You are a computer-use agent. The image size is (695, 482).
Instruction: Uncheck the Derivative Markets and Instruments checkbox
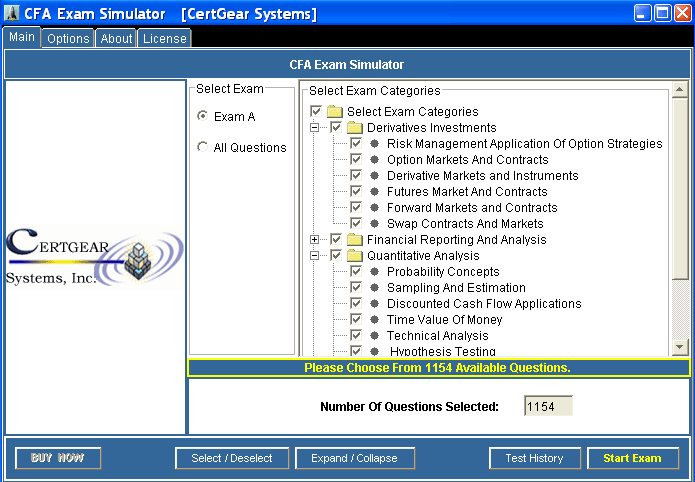pyautogui.click(x=355, y=176)
